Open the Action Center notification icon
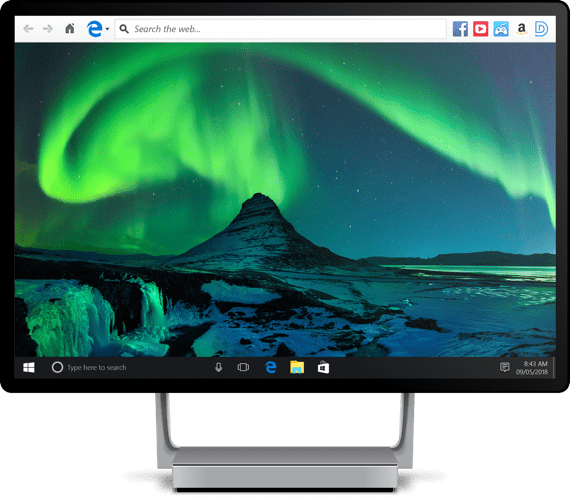Viewport: 570px width, 497px height. point(505,367)
